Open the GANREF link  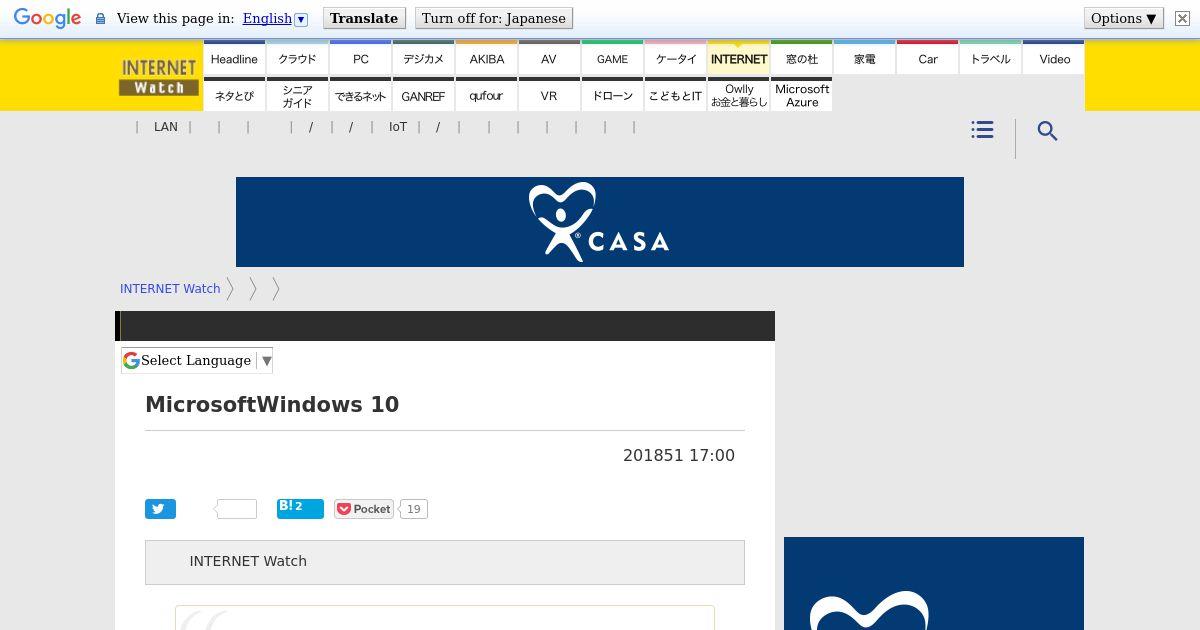pos(423,95)
